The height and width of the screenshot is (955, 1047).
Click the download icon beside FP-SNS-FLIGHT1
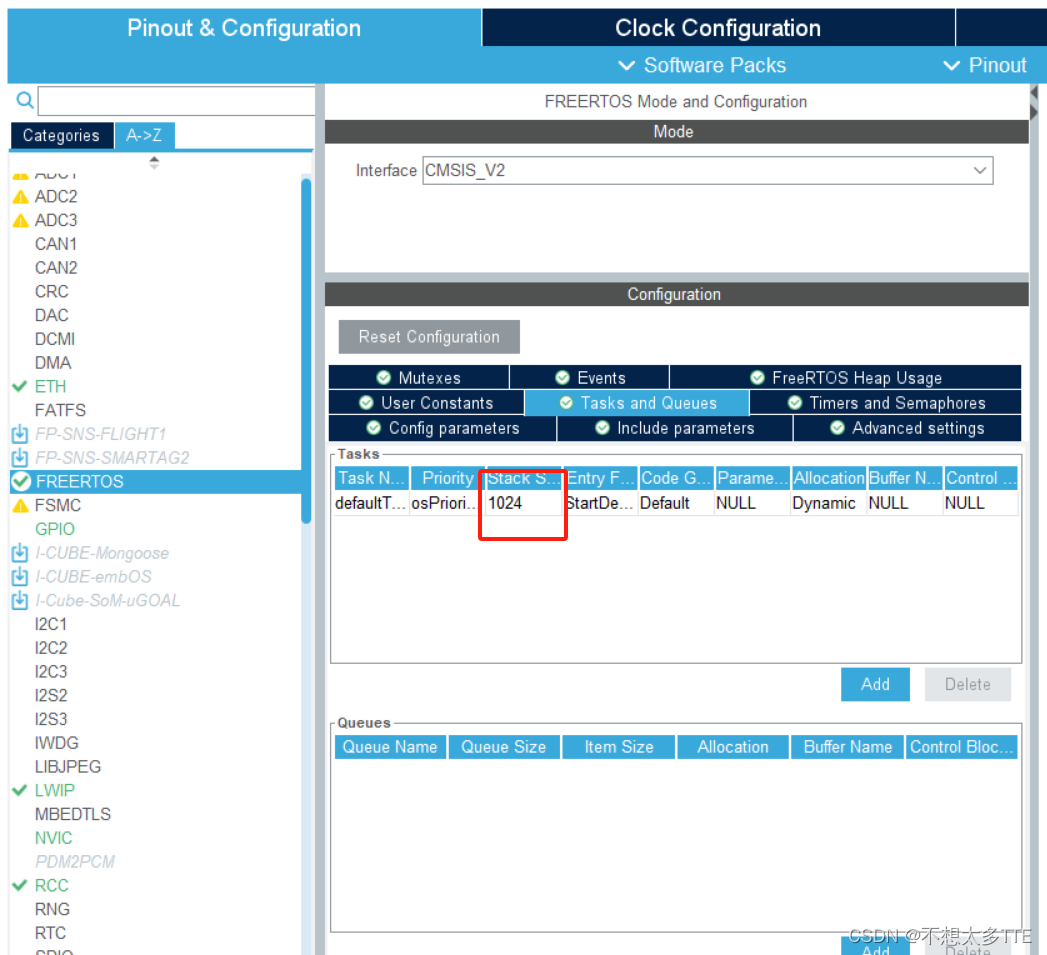pos(20,434)
